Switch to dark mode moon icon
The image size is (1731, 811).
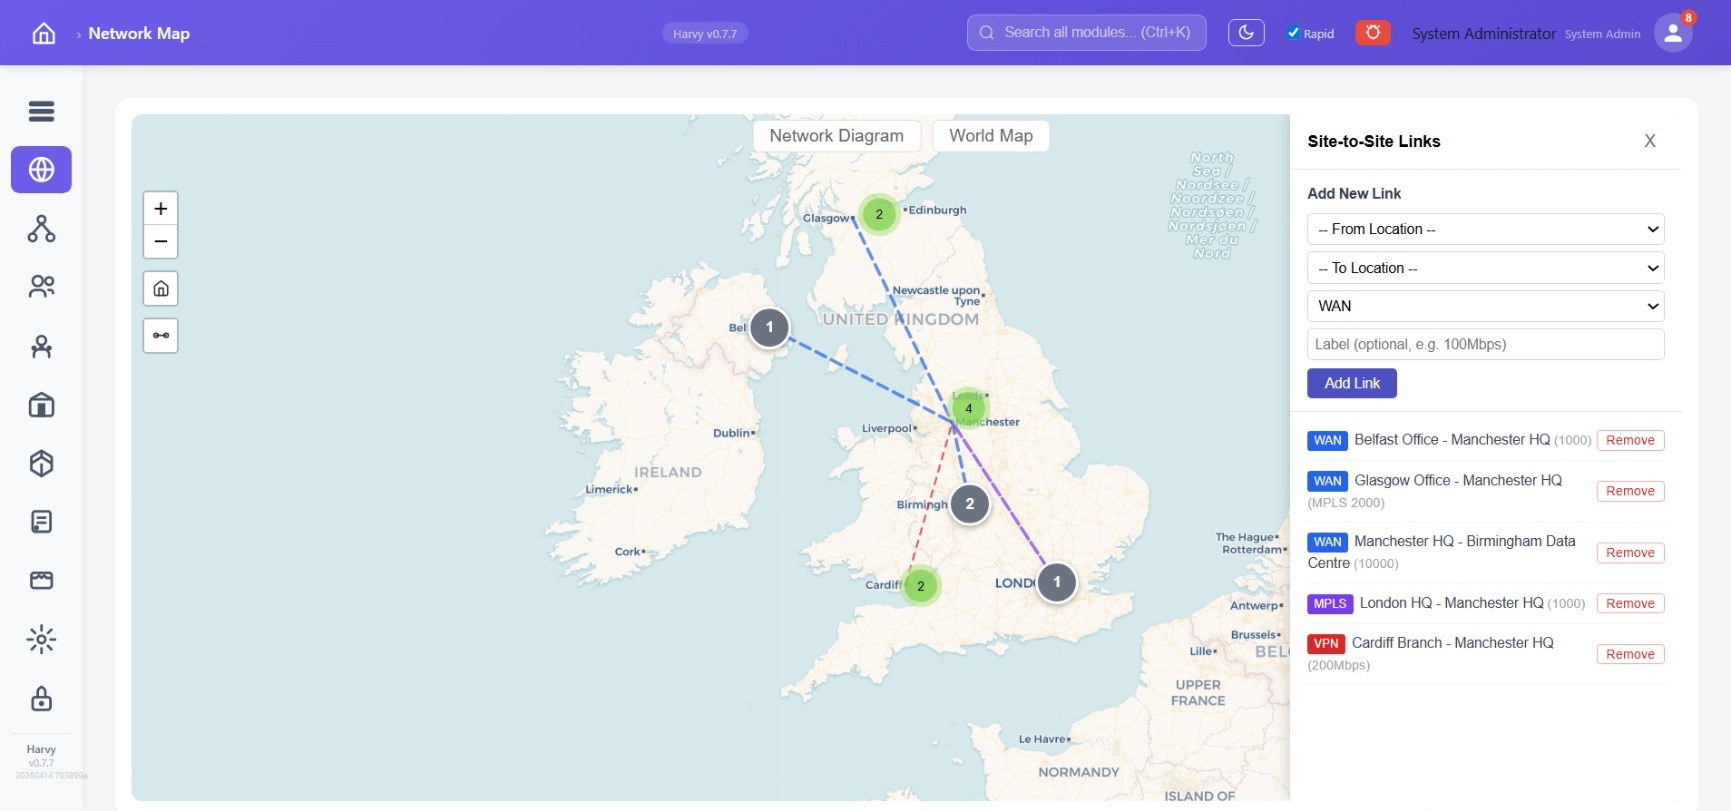(1246, 33)
